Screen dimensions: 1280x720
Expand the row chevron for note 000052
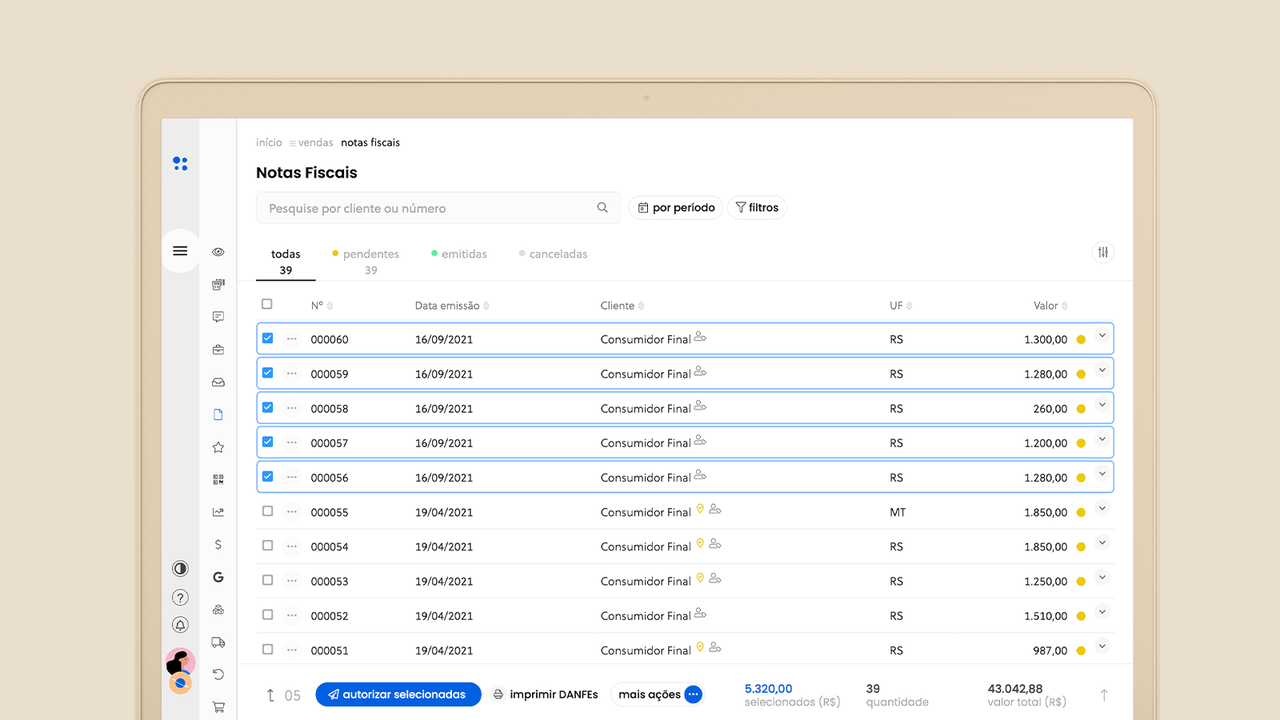click(x=1102, y=612)
